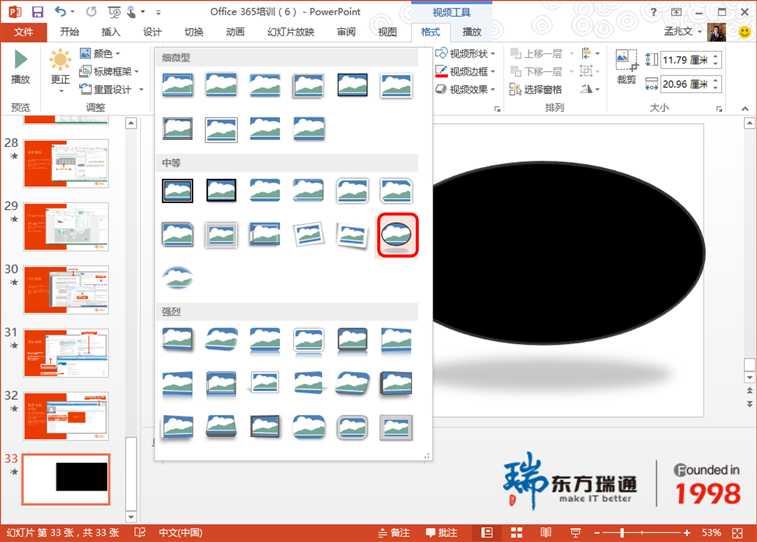Switch to the 设计 design tab

(x=152, y=32)
